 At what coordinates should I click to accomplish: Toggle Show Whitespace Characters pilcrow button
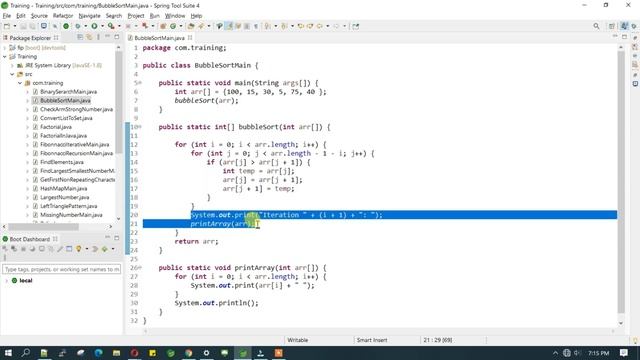[x=256, y=26]
